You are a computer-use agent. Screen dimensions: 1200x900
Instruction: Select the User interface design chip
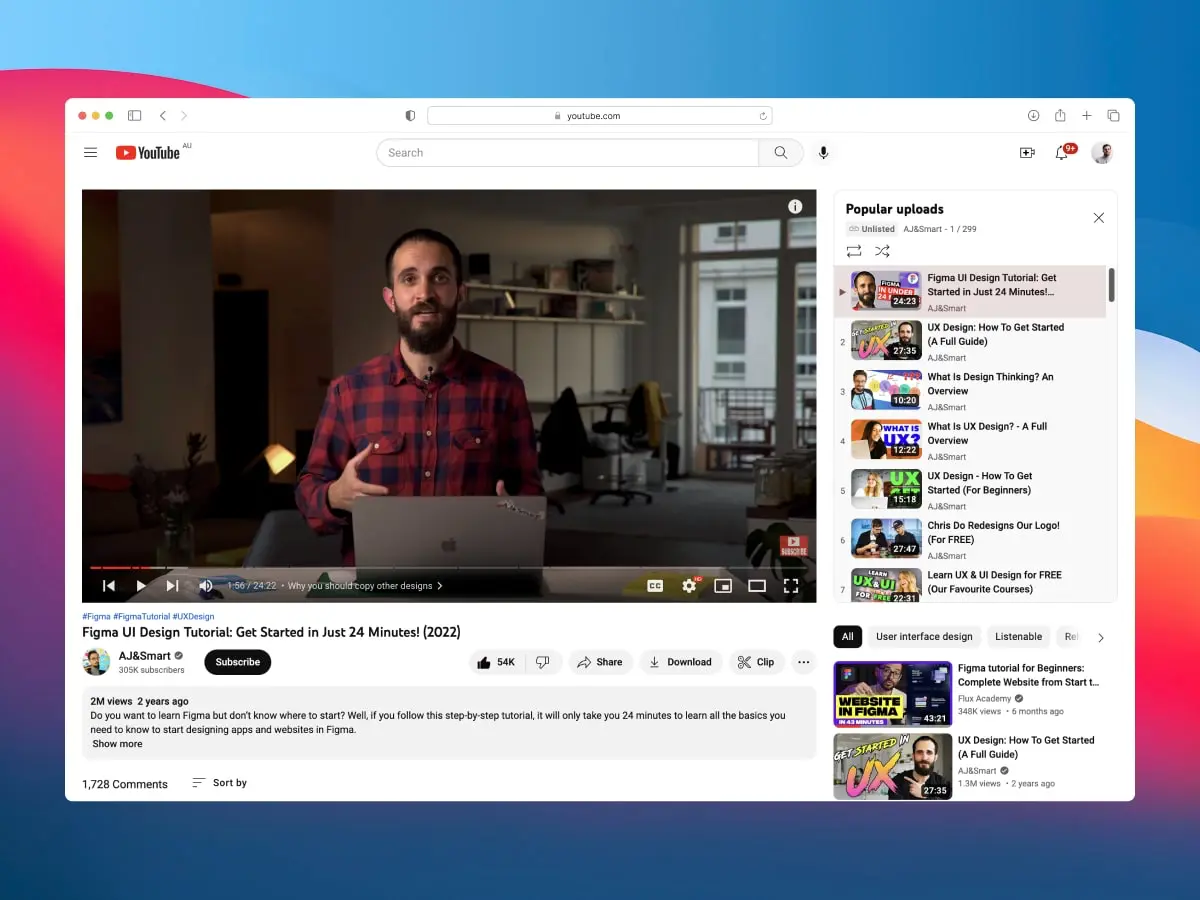924,637
